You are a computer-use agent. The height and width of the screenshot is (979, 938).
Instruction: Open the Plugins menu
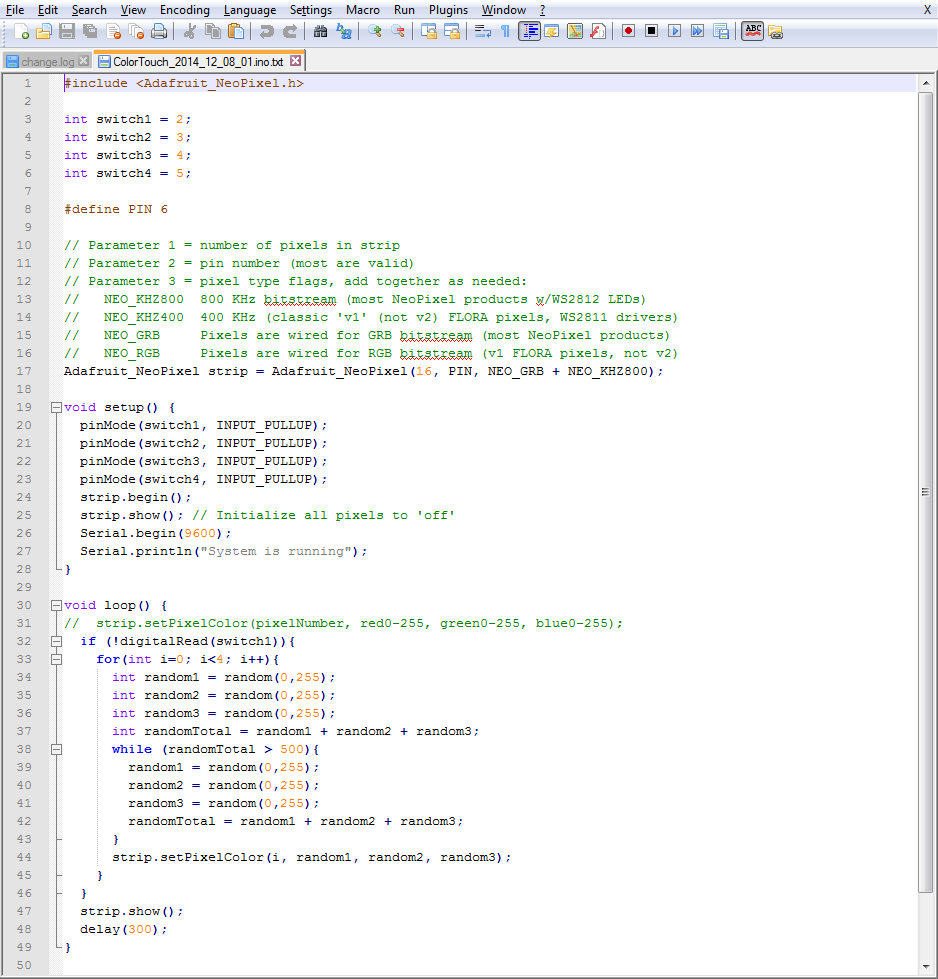pyautogui.click(x=448, y=10)
